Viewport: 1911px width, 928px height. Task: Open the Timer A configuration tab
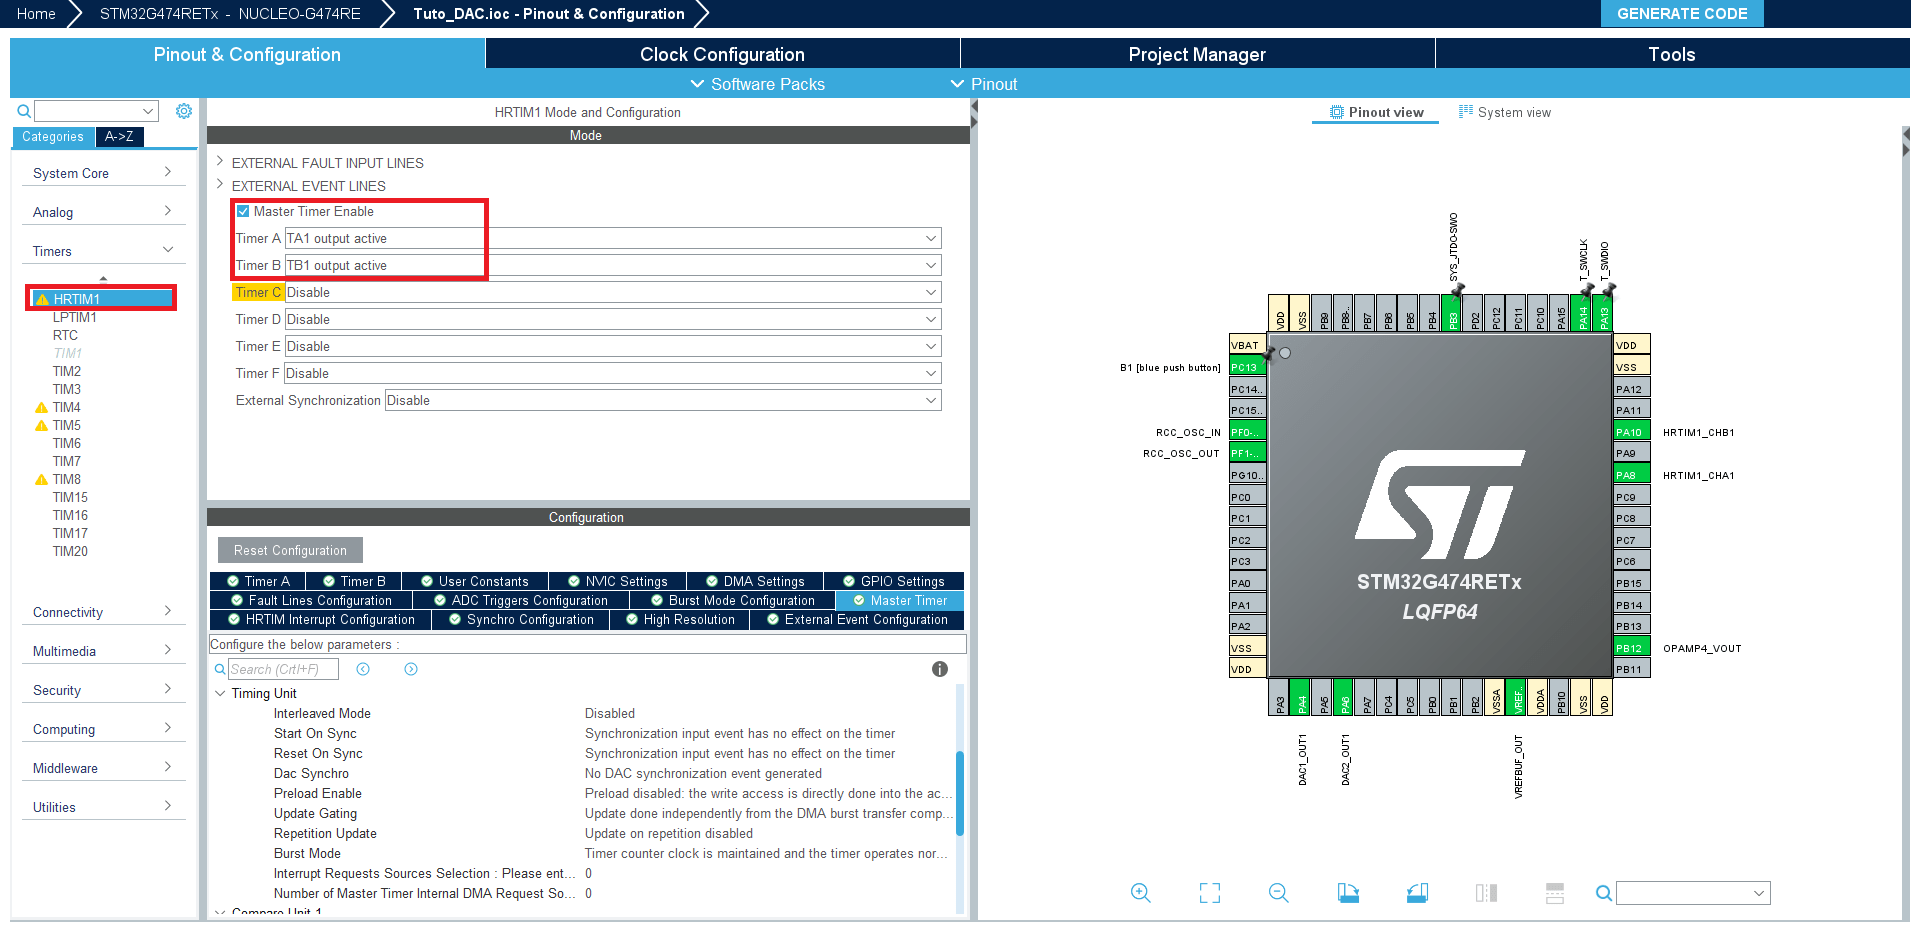pos(258,581)
